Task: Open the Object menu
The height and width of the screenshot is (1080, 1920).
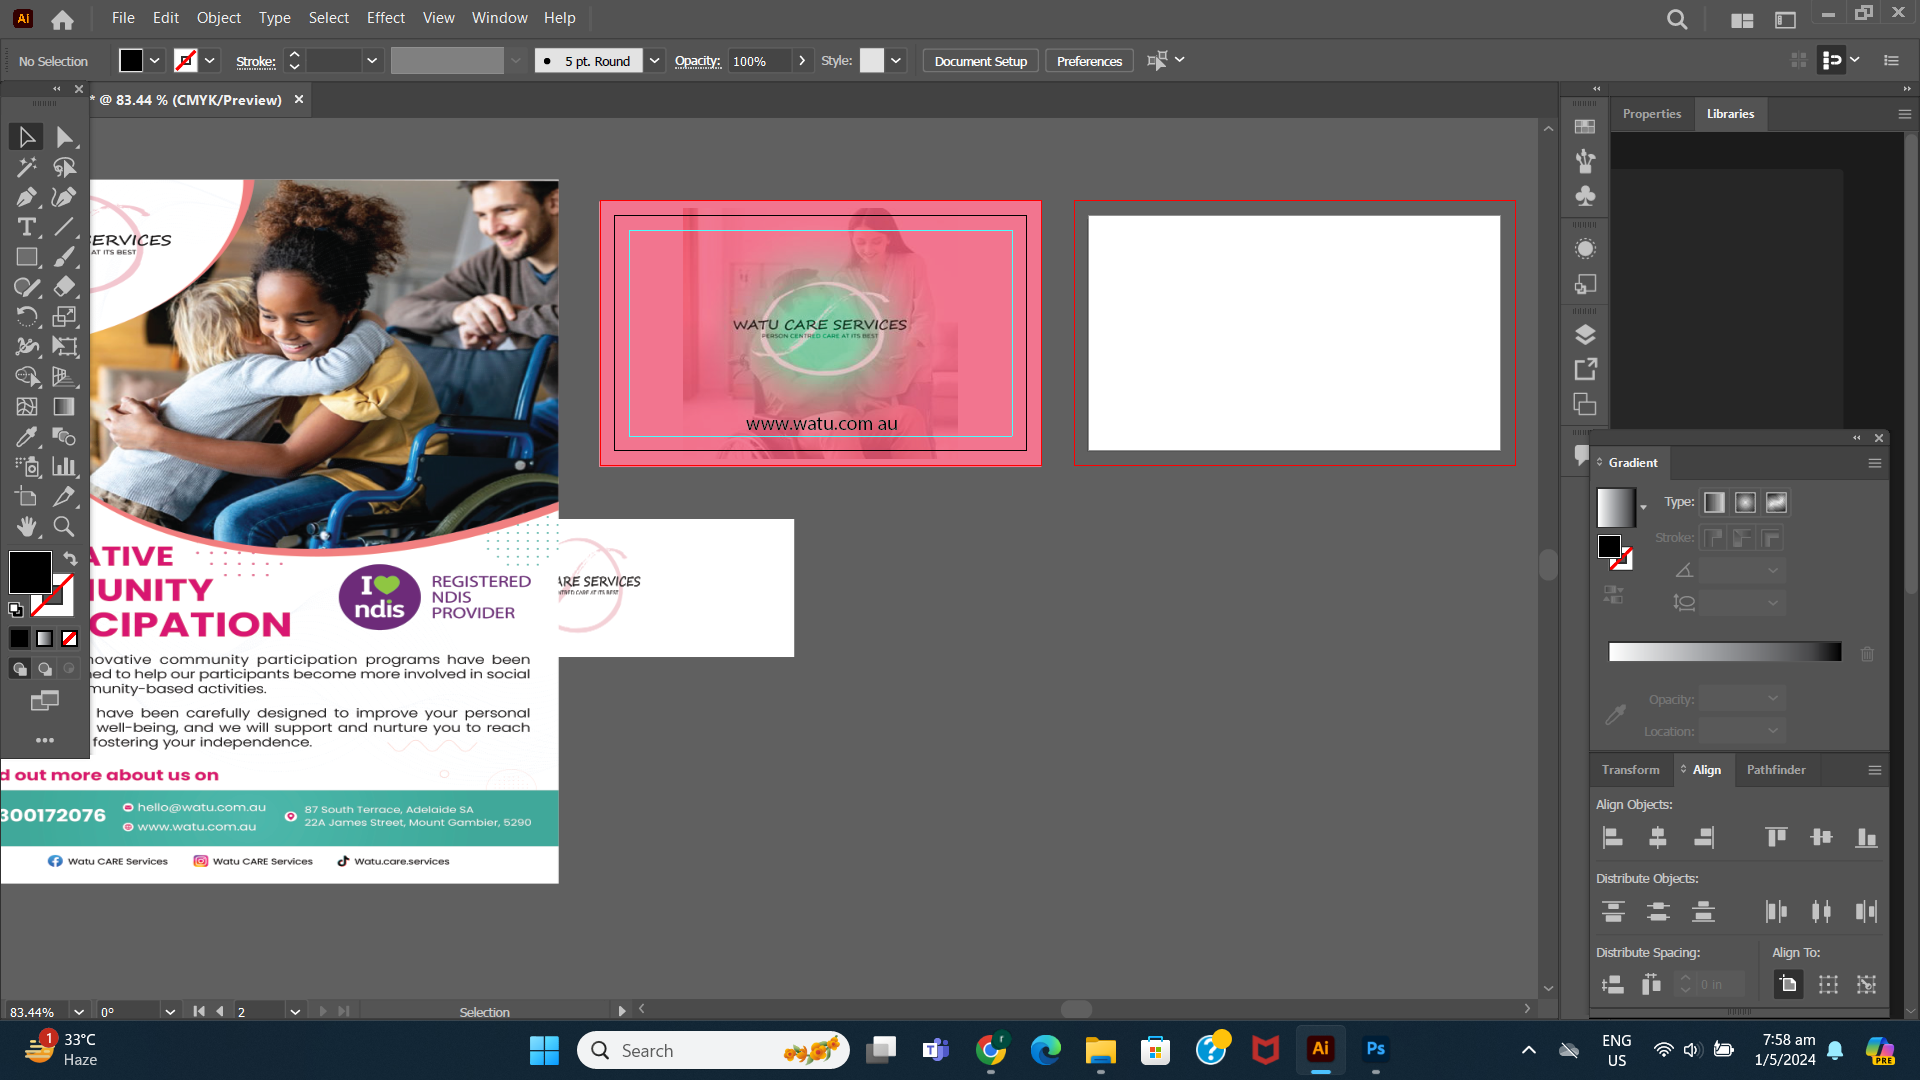Action: (218, 18)
